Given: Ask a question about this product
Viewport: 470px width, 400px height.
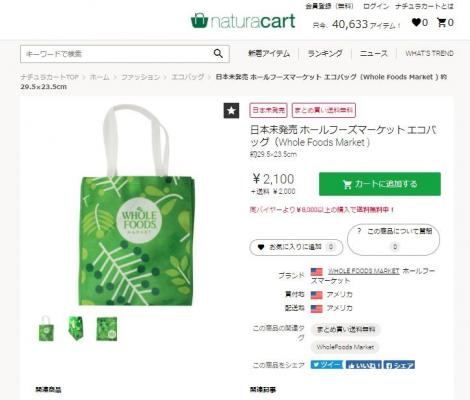Looking at the screenshot, I should click(394, 239).
